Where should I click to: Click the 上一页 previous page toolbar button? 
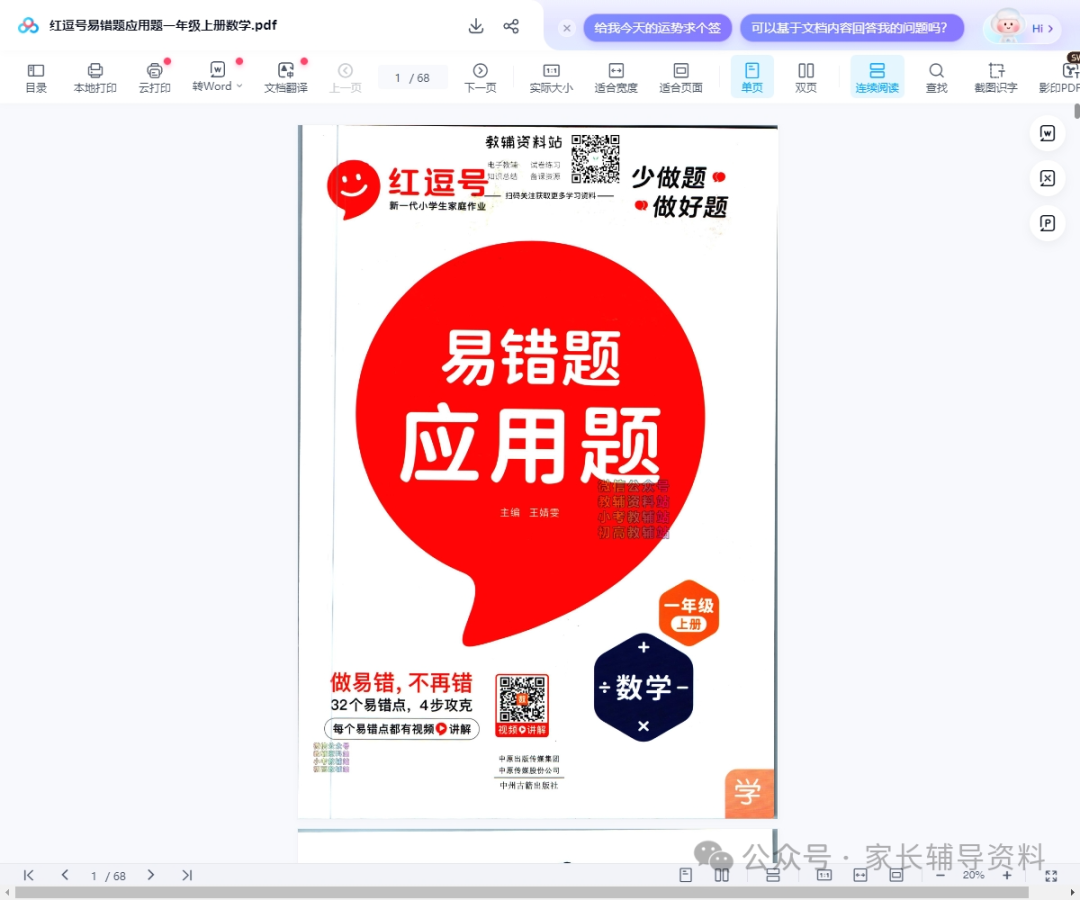(x=345, y=78)
